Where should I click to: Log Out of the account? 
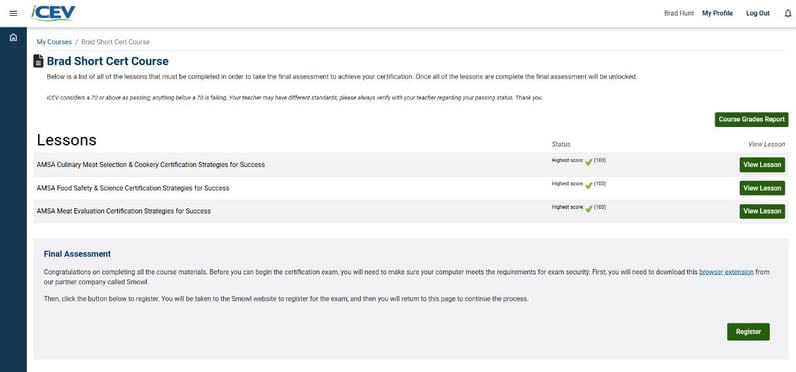pyautogui.click(x=757, y=14)
